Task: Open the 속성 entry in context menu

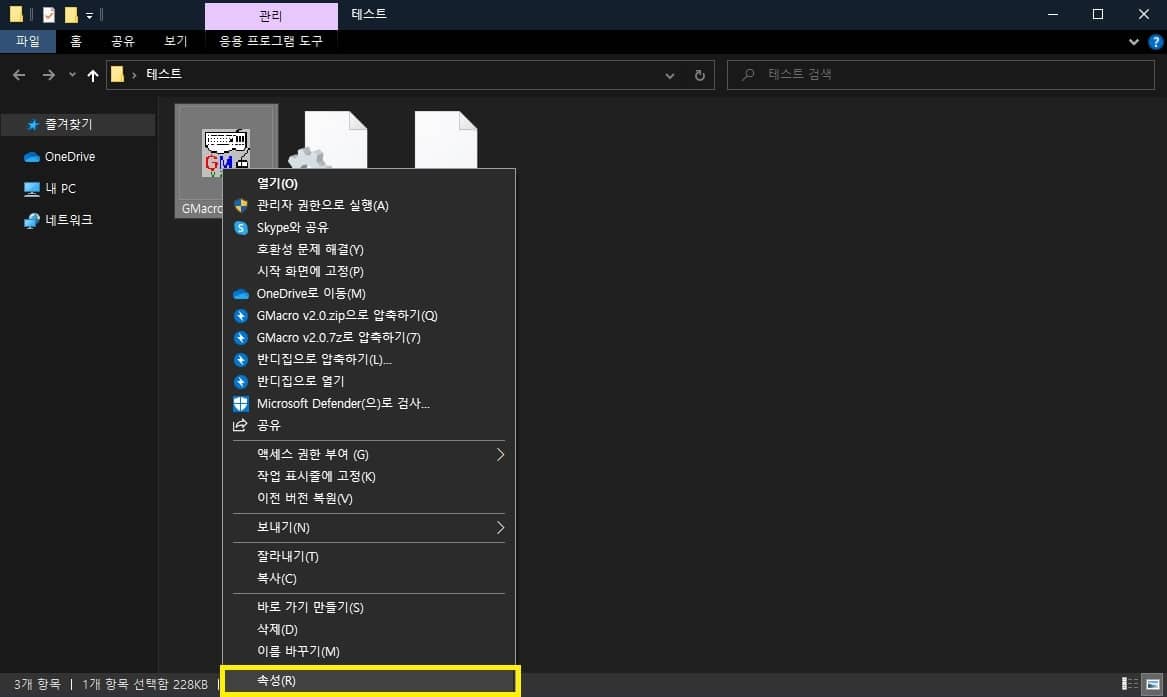Action: pyautogui.click(x=370, y=680)
